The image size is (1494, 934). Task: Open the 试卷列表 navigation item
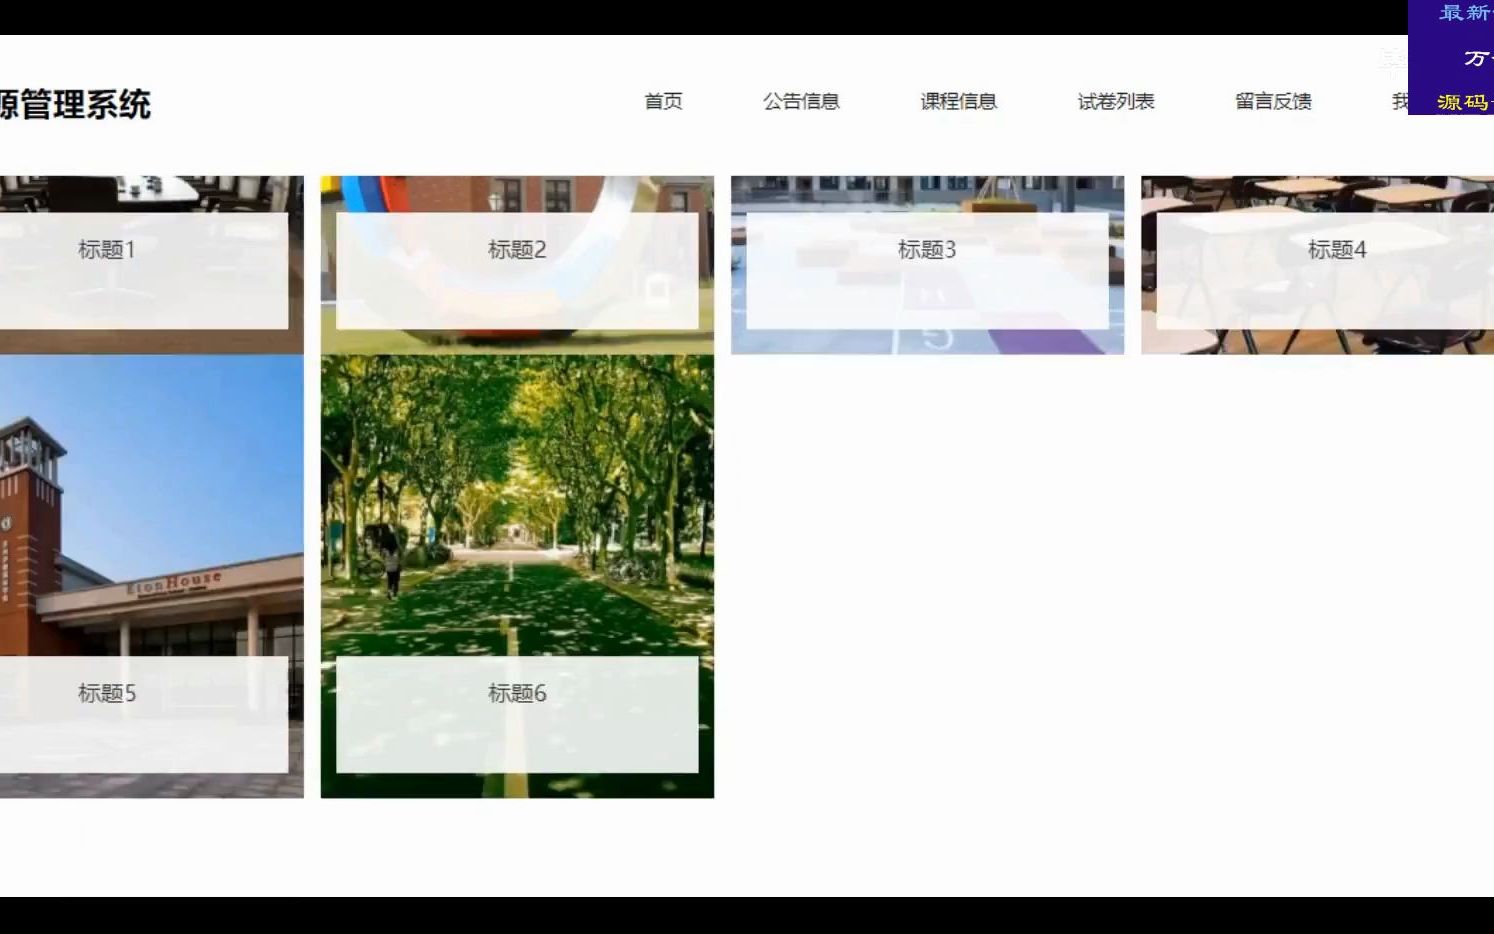pyautogui.click(x=1115, y=100)
